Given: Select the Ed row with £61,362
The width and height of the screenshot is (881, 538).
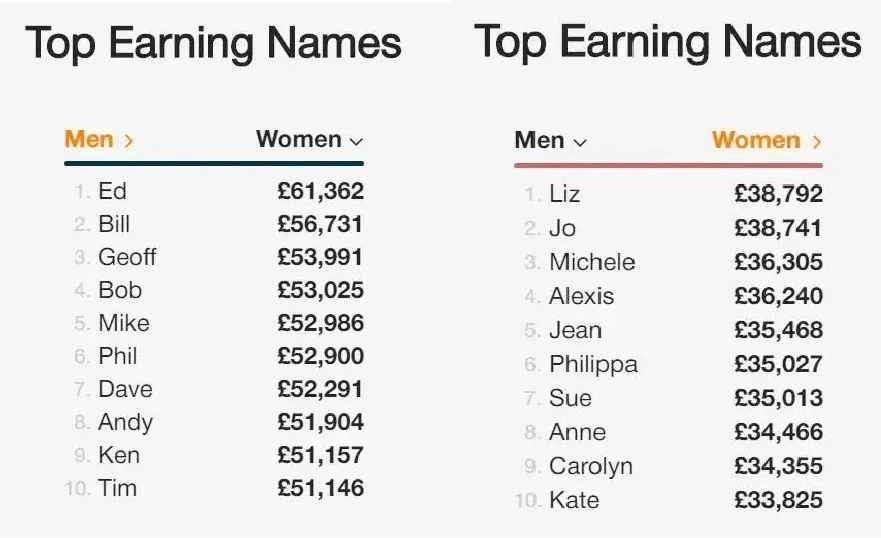Looking at the screenshot, I should [x=214, y=191].
